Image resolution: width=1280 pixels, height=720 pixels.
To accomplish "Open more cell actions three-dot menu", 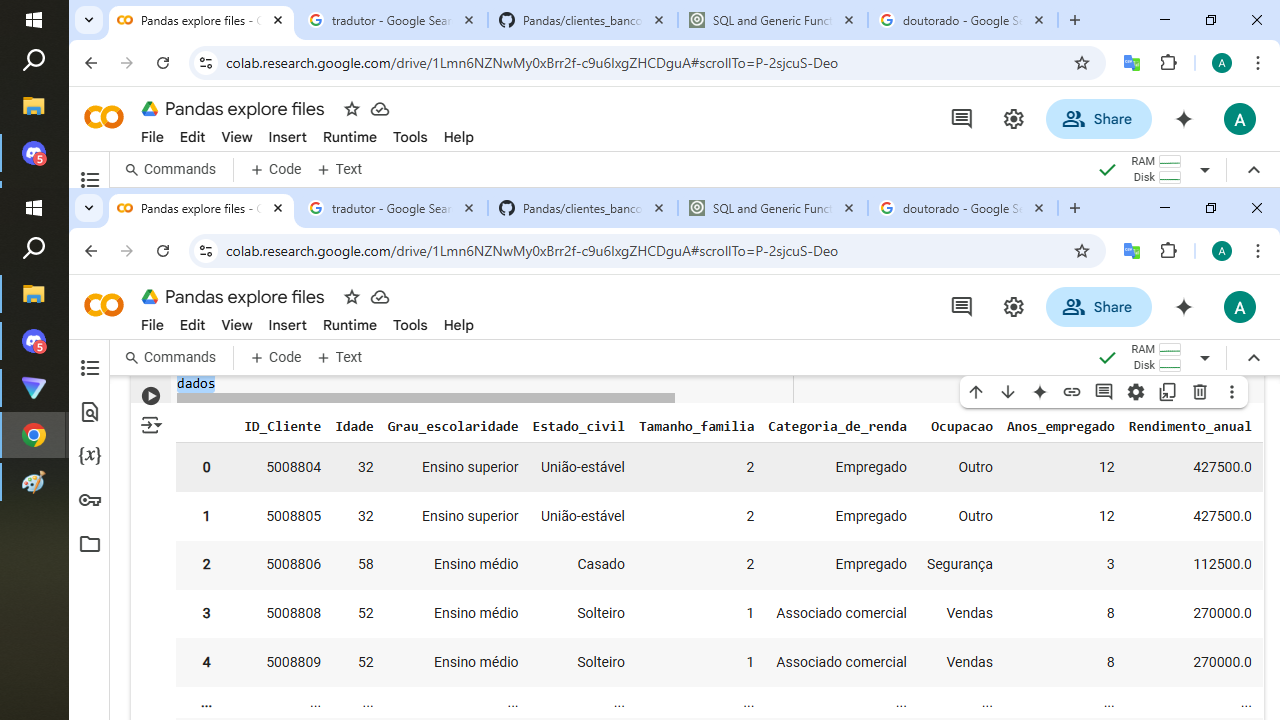I will [x=1232, y=392].
